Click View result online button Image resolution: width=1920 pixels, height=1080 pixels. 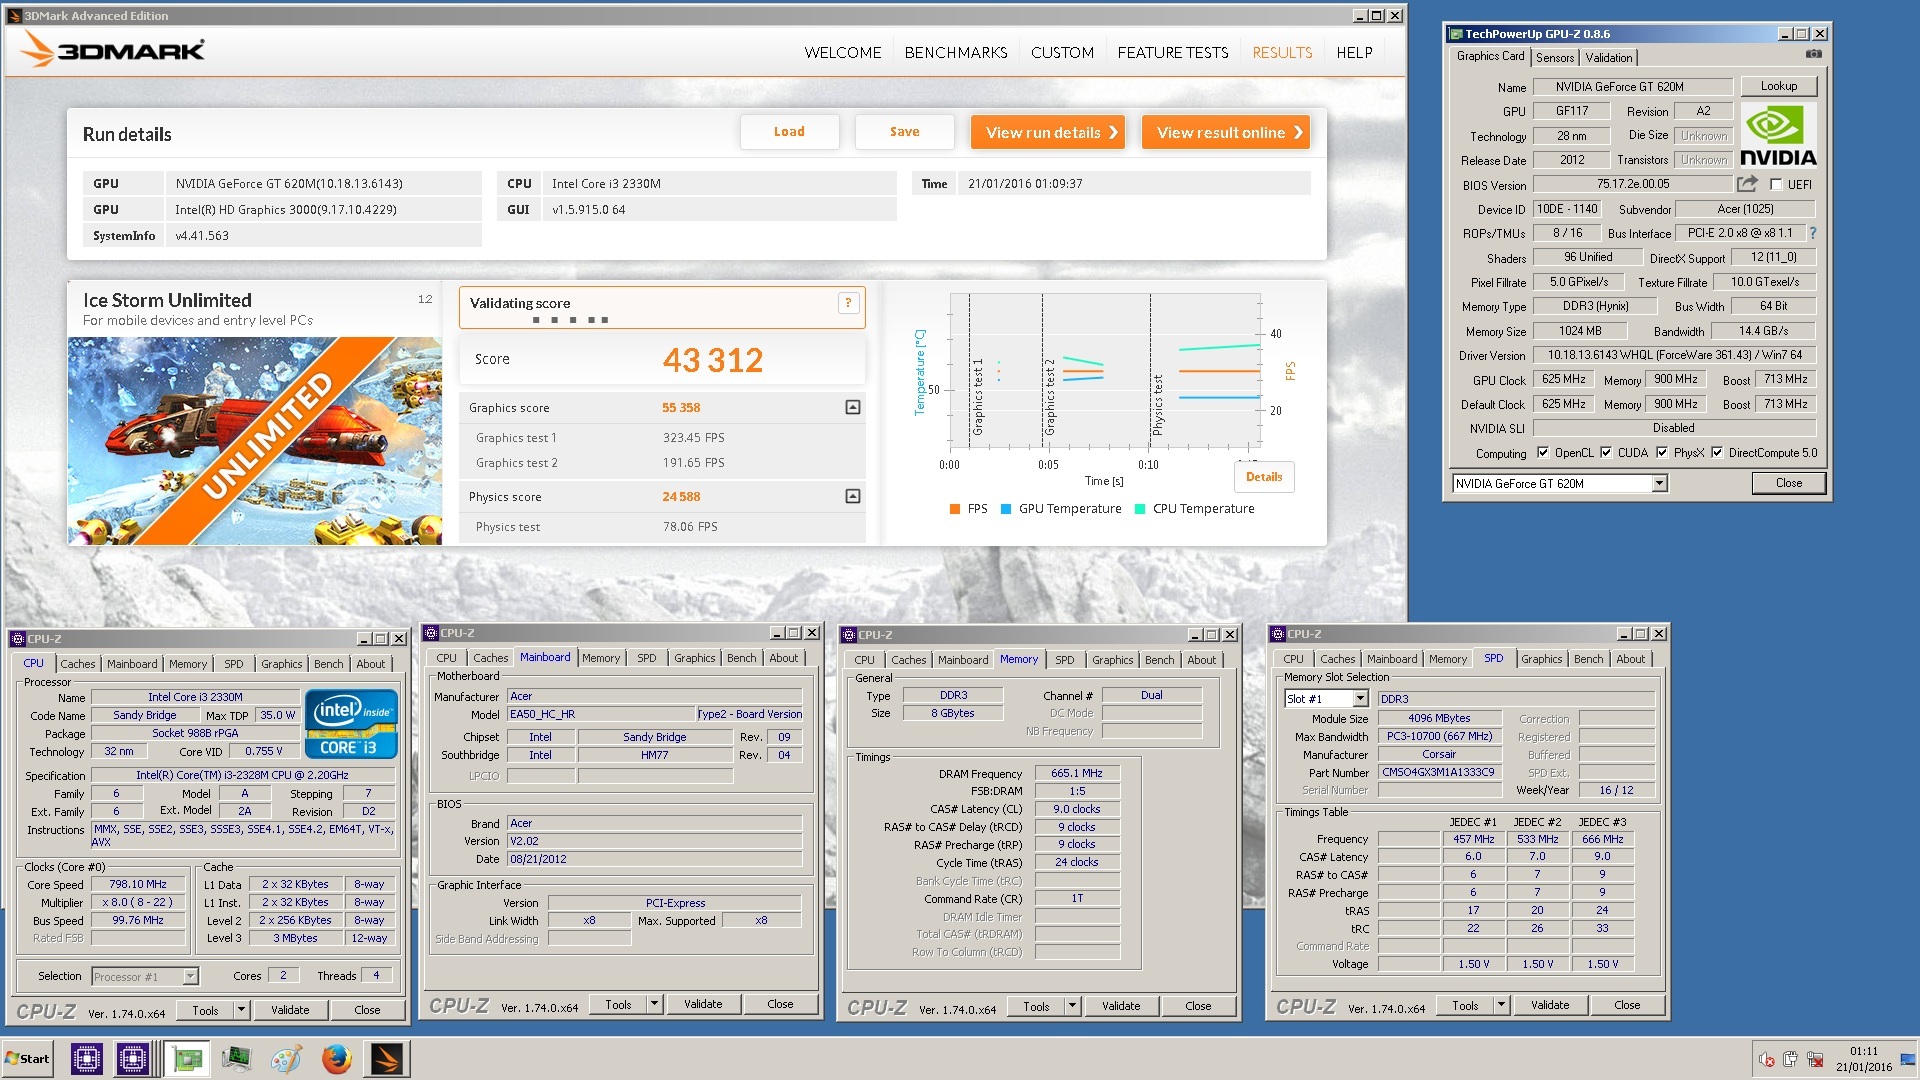tap(1225, 132)
